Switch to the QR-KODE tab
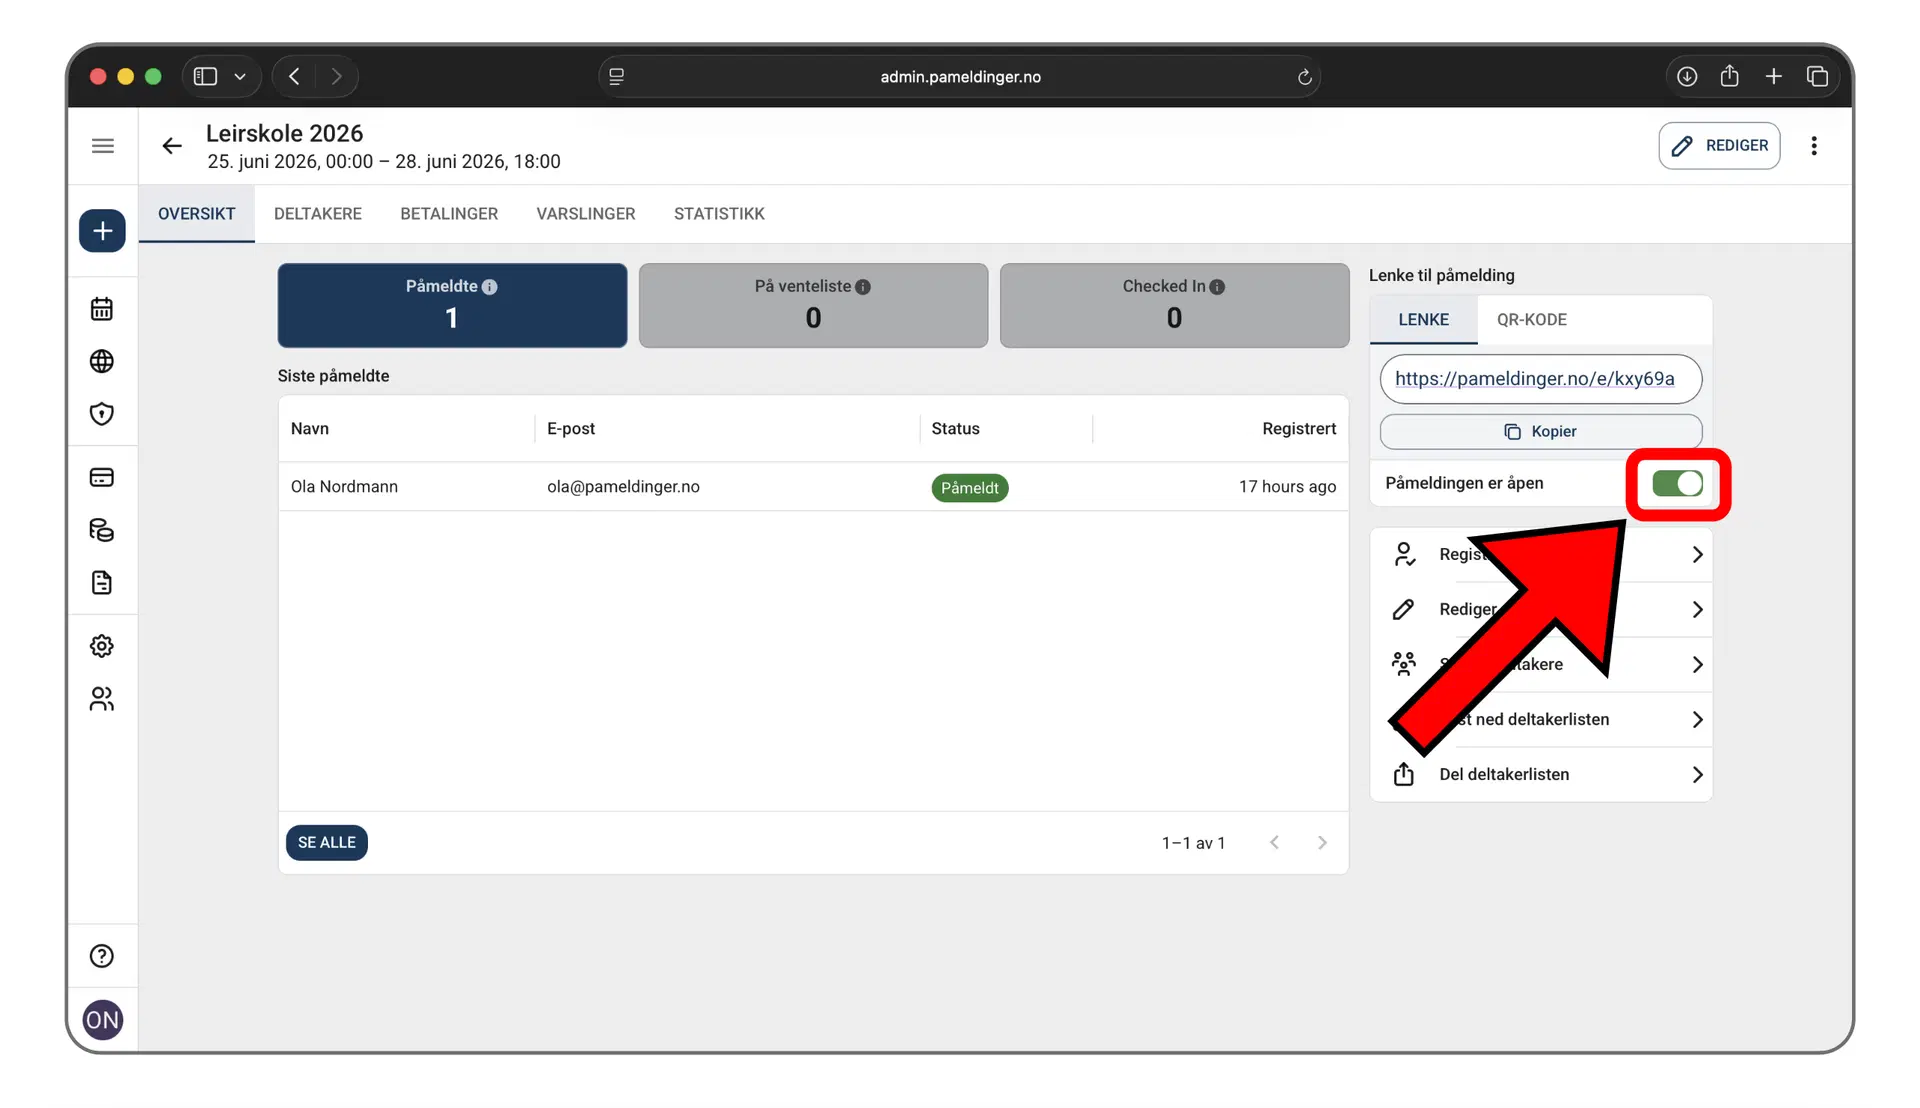This screenshot has width=1920, height=1108. [x=1531, y=320]
